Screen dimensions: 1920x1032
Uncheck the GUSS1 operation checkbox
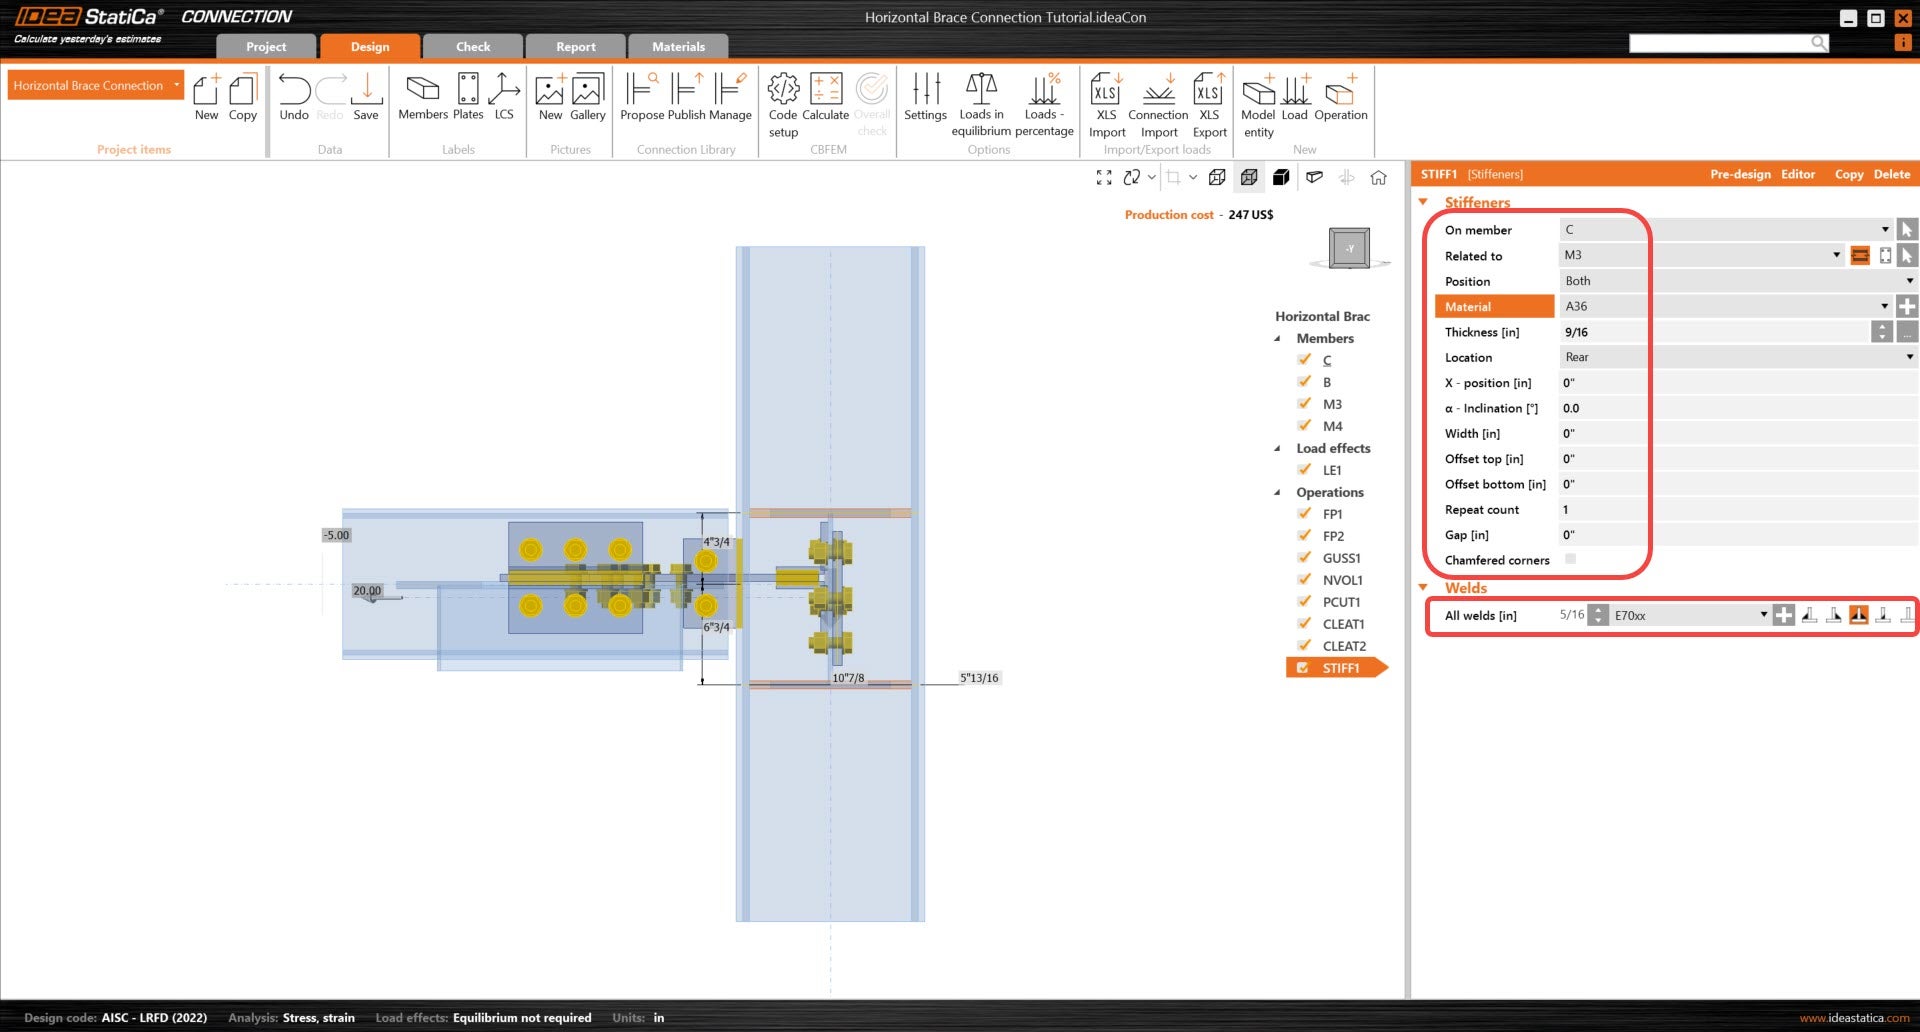[1304, 558]
